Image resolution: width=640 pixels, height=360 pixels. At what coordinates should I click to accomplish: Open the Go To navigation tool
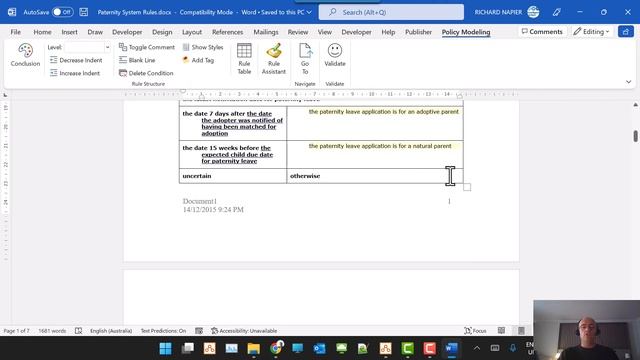pos(305,59)
